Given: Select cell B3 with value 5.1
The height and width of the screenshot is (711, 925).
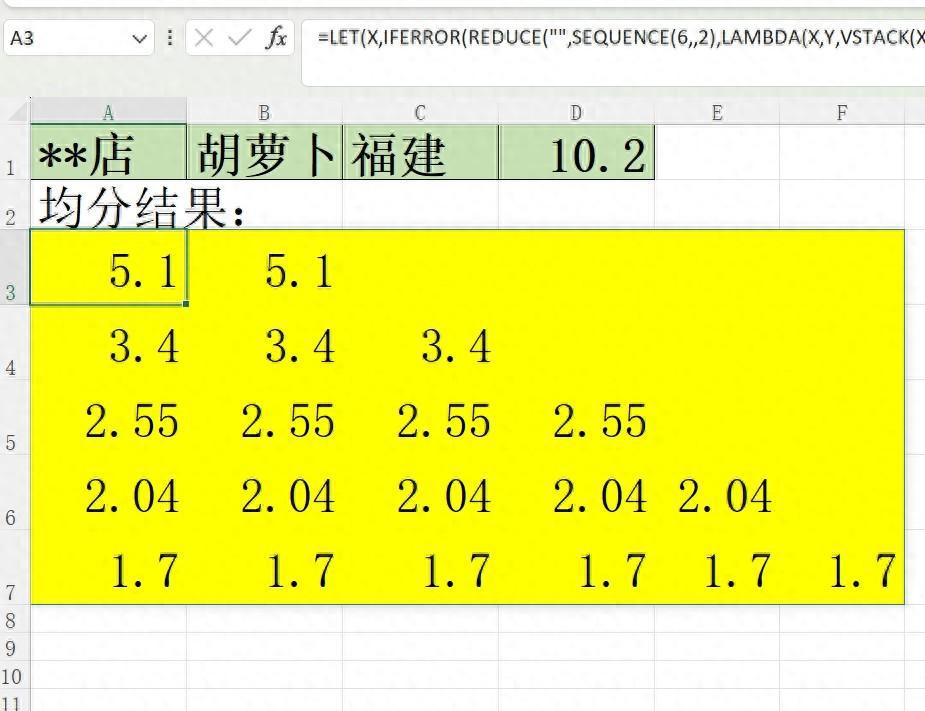Looking at the screenshot, I should coord(264,267).
